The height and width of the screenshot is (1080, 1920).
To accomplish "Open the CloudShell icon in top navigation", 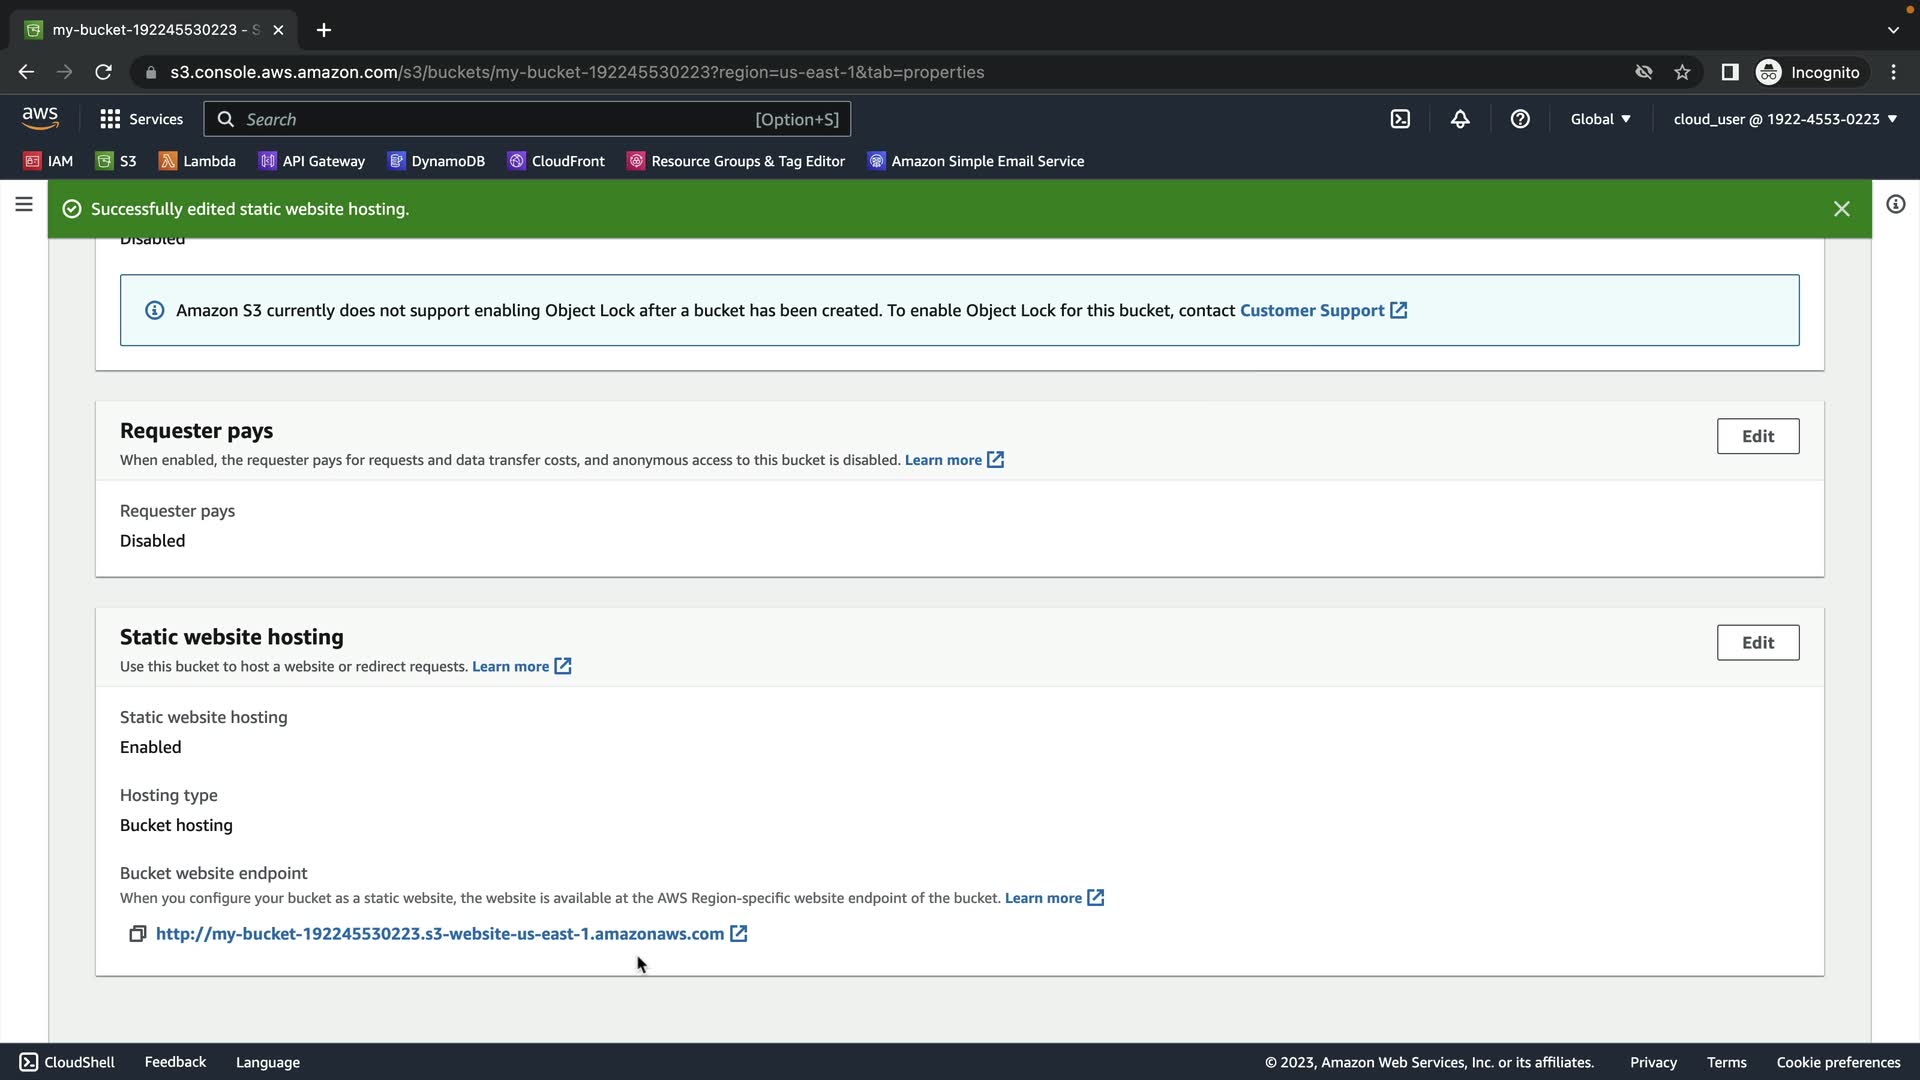I will (1400, 119).
